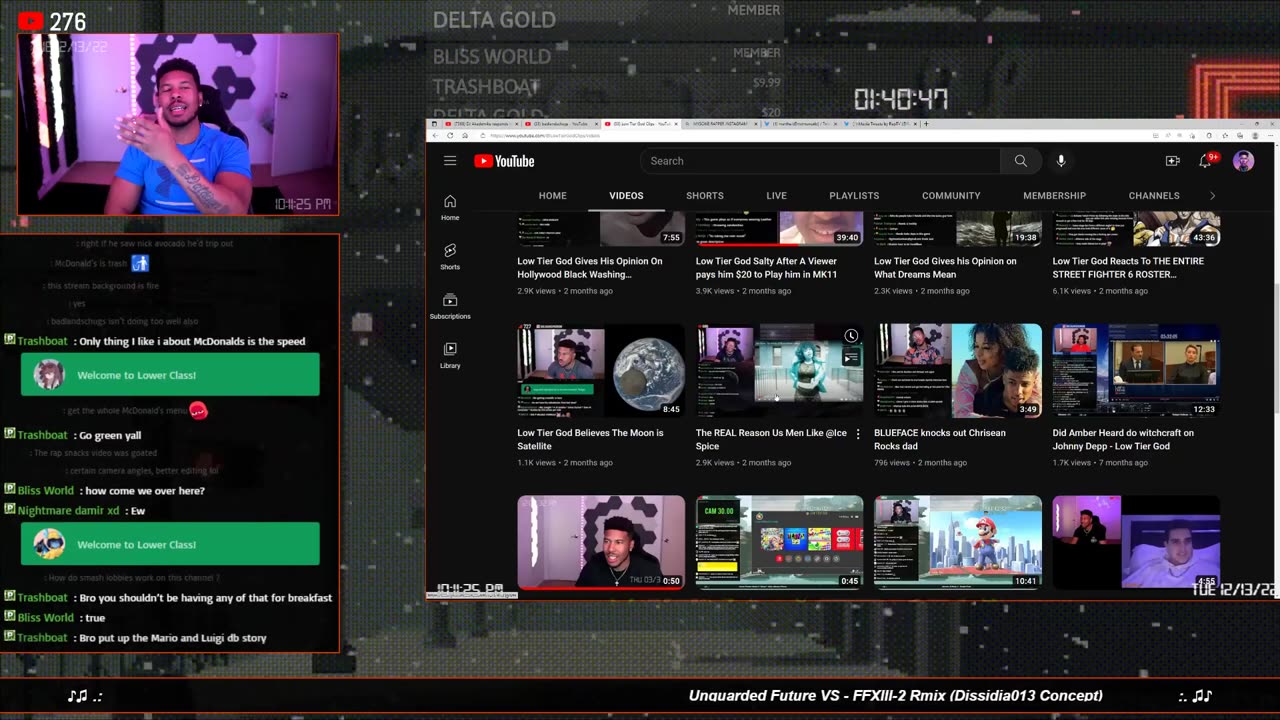This screenshot has height=720, width=1280.
Task: Open the PLAYLISTS channel tab
Action: tap(854, 196)
